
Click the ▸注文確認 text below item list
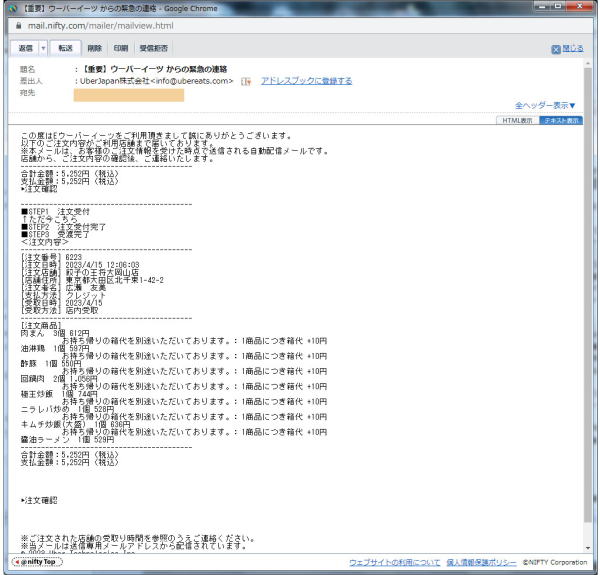pos(39,500)
